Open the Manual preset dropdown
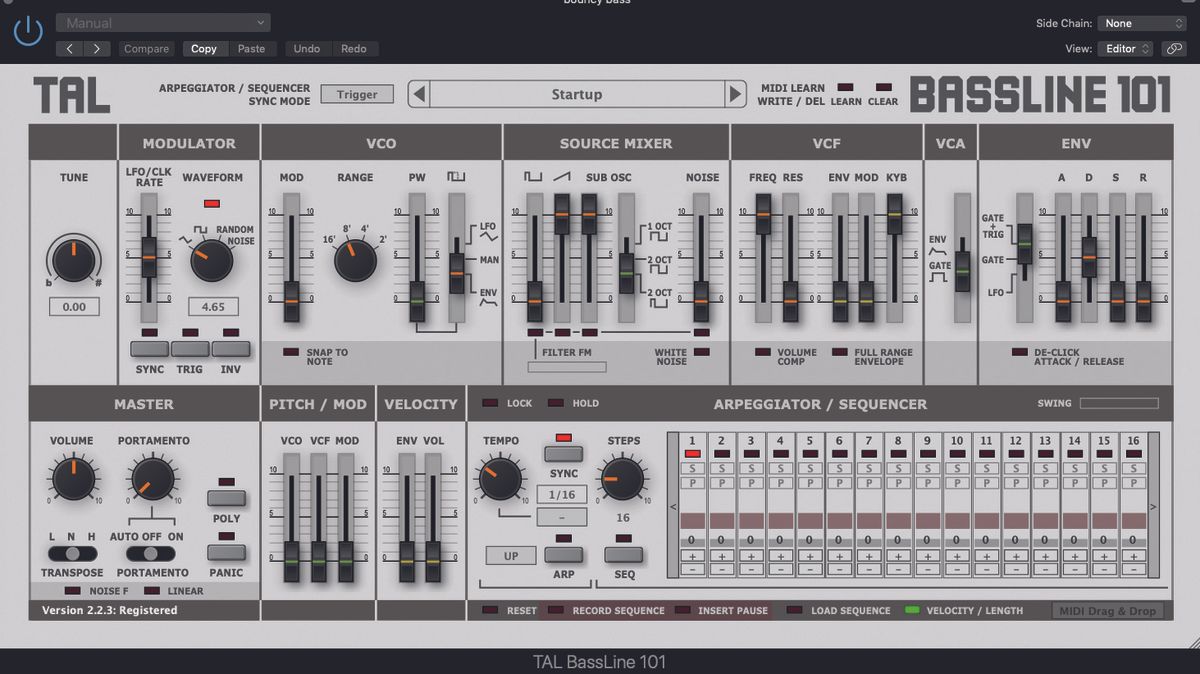 tap(162, 22)
